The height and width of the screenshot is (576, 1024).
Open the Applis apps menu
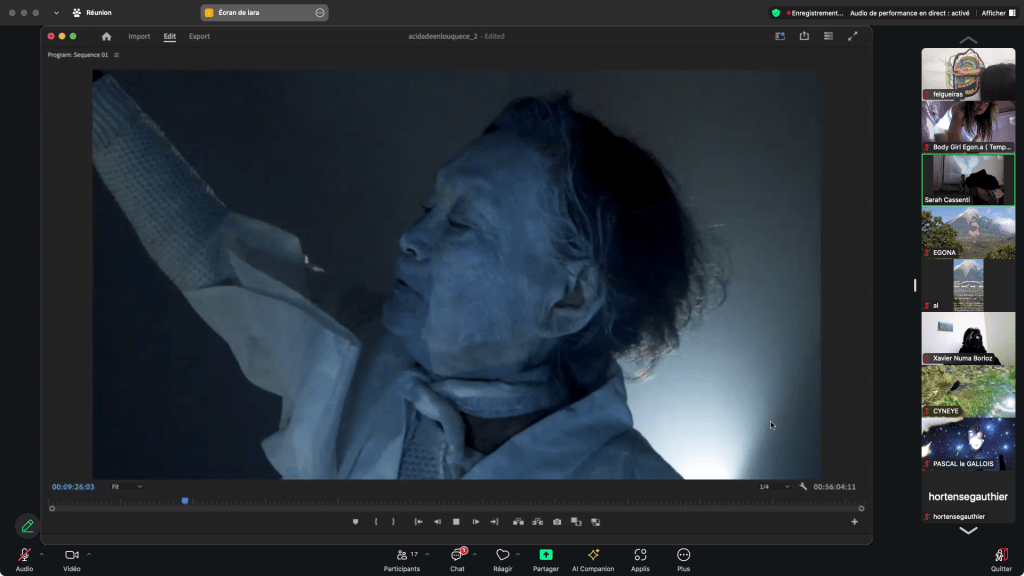(x=640, y=554)
